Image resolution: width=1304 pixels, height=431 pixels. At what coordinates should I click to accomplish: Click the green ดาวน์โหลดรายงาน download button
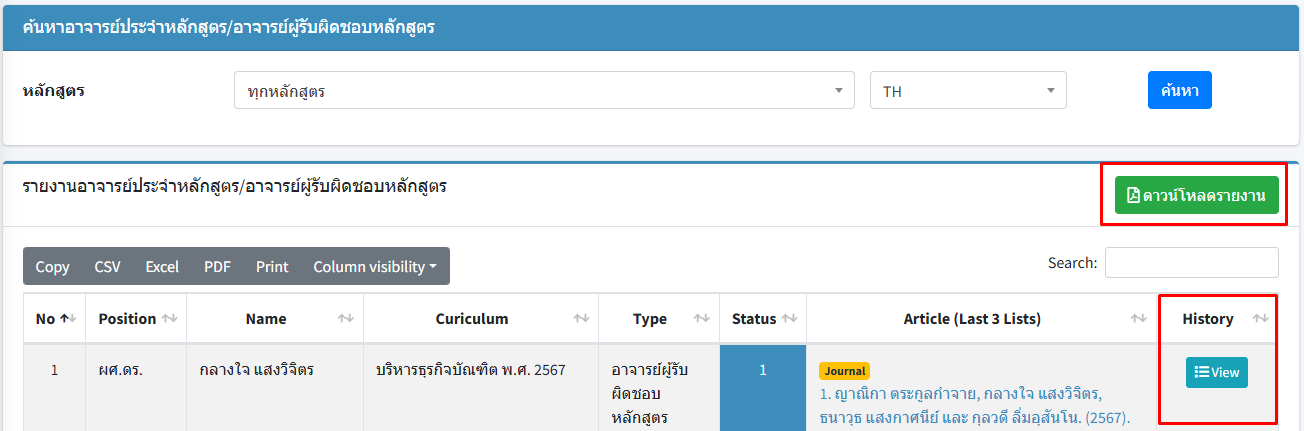click(x=1195, y=196)
